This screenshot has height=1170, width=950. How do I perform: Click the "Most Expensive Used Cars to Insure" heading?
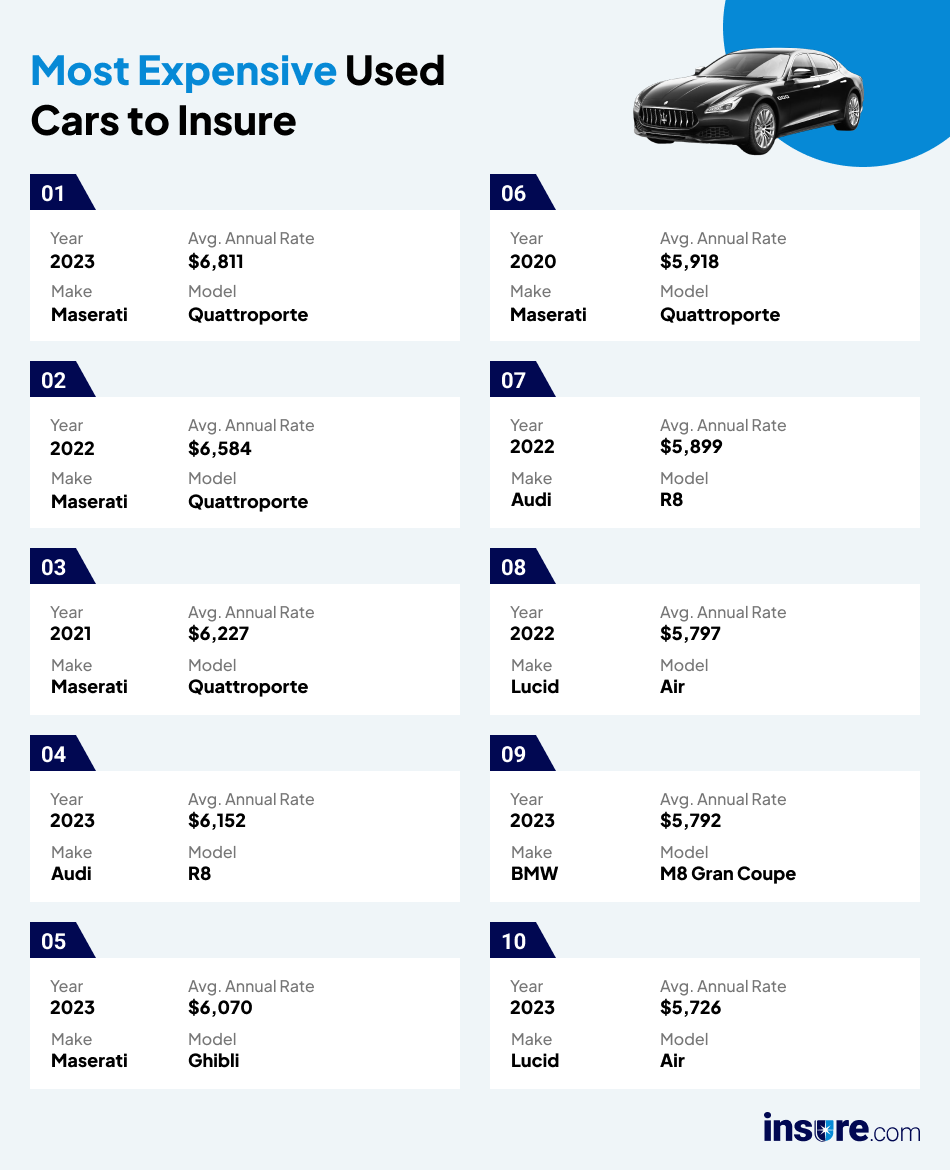point(238,96)
